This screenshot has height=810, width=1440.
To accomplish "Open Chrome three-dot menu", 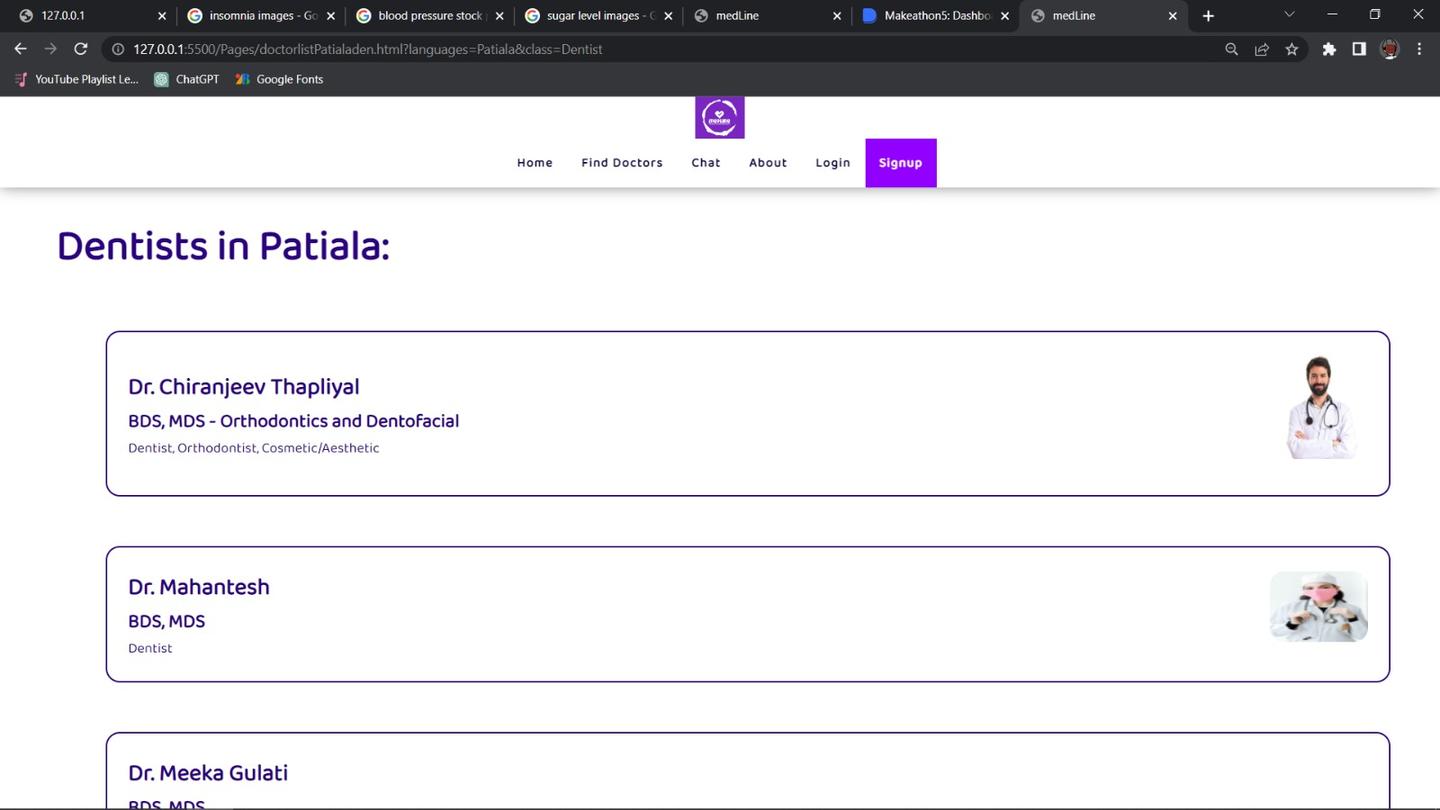I will pyautogui.click(x=1419, y=49).
